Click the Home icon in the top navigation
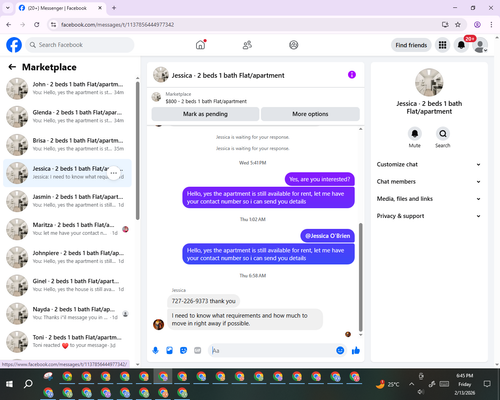 200,45
